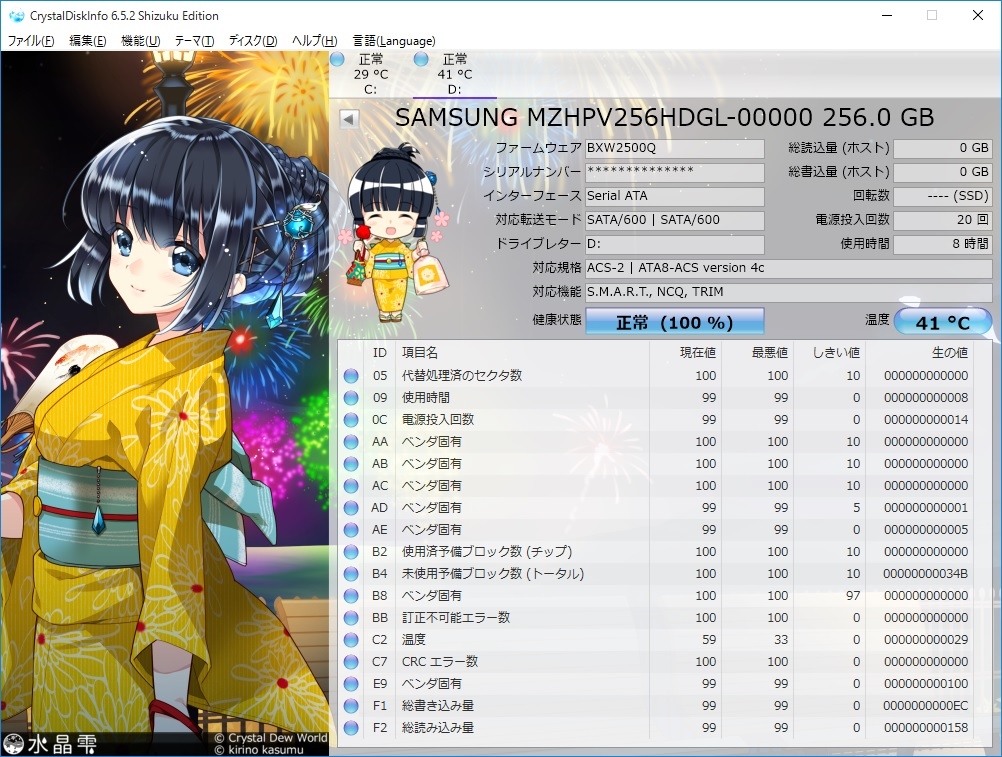This screenshot has height=757, width=1002.
Task: Open the ディスク(D) menu
Action: coord(253,41)
